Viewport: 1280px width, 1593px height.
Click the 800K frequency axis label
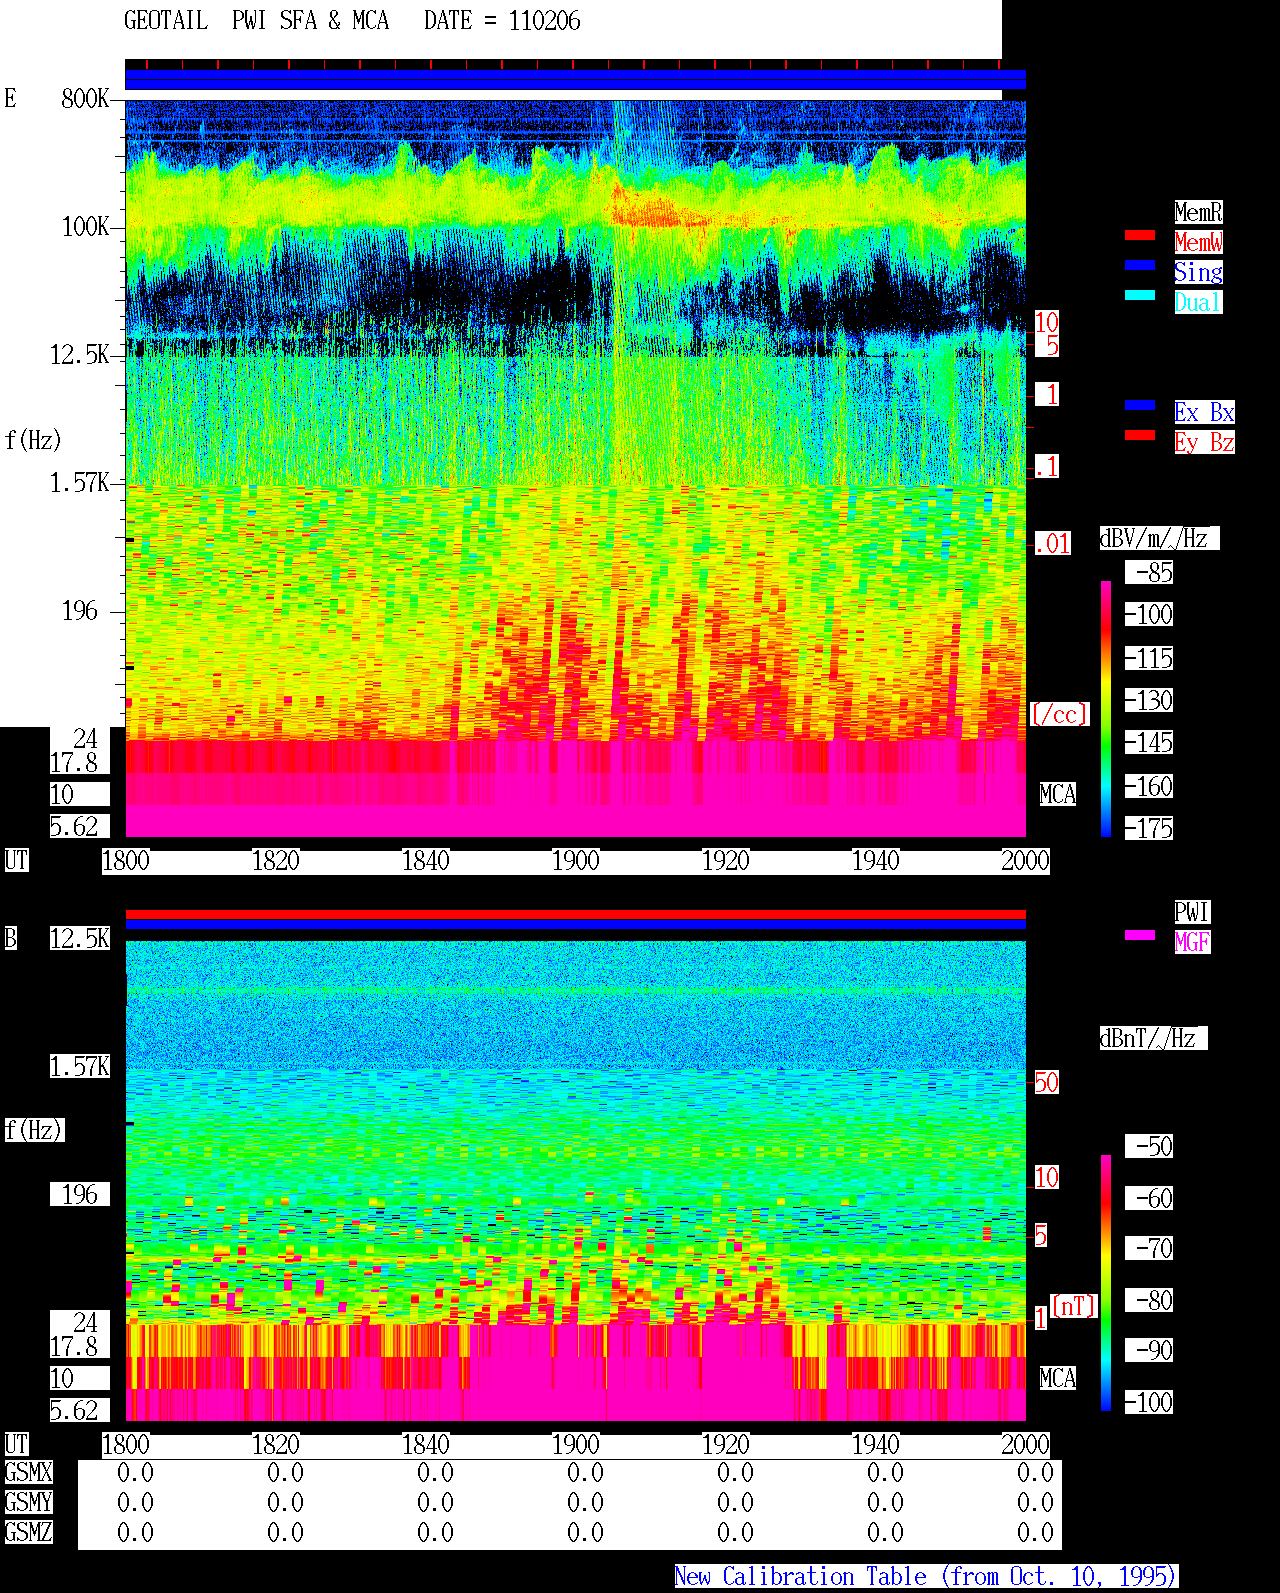(x=85, y=98)
